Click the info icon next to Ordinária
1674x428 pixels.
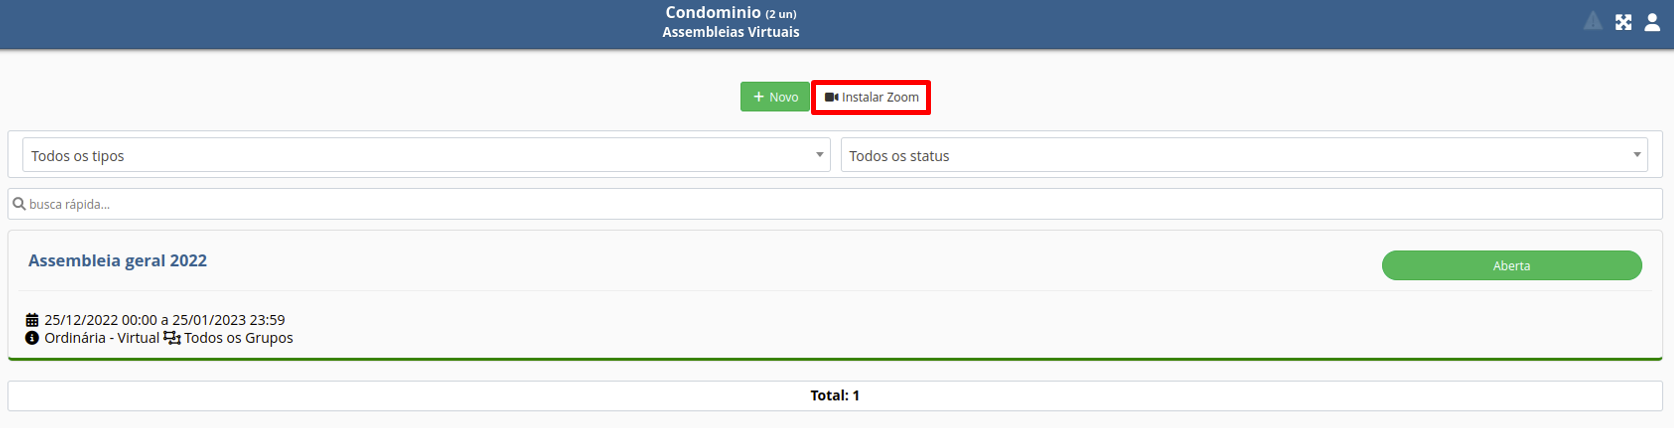click(x=32, y=338)
